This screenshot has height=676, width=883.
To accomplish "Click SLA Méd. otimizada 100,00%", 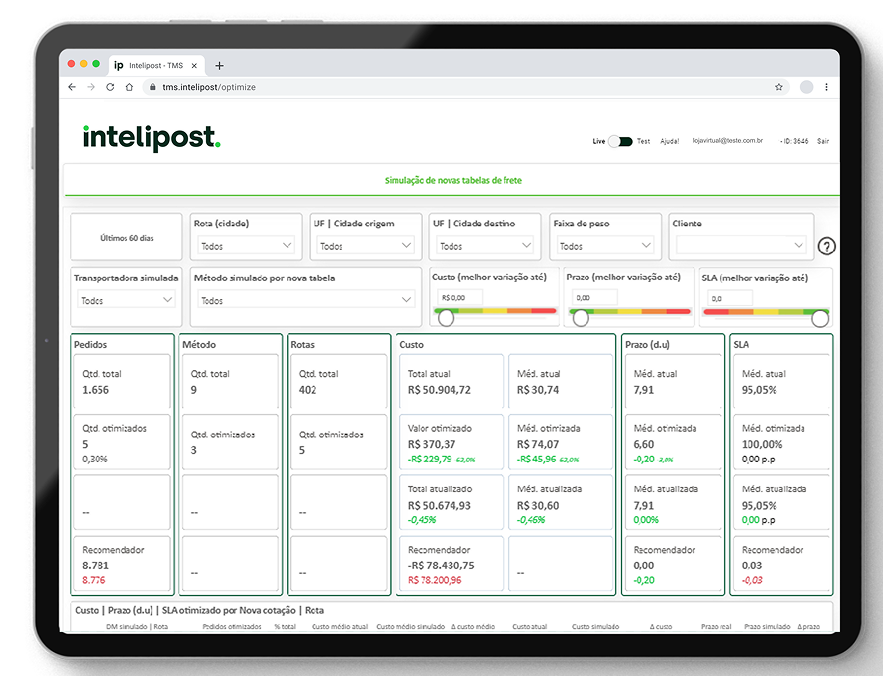I will click(762, 444).
